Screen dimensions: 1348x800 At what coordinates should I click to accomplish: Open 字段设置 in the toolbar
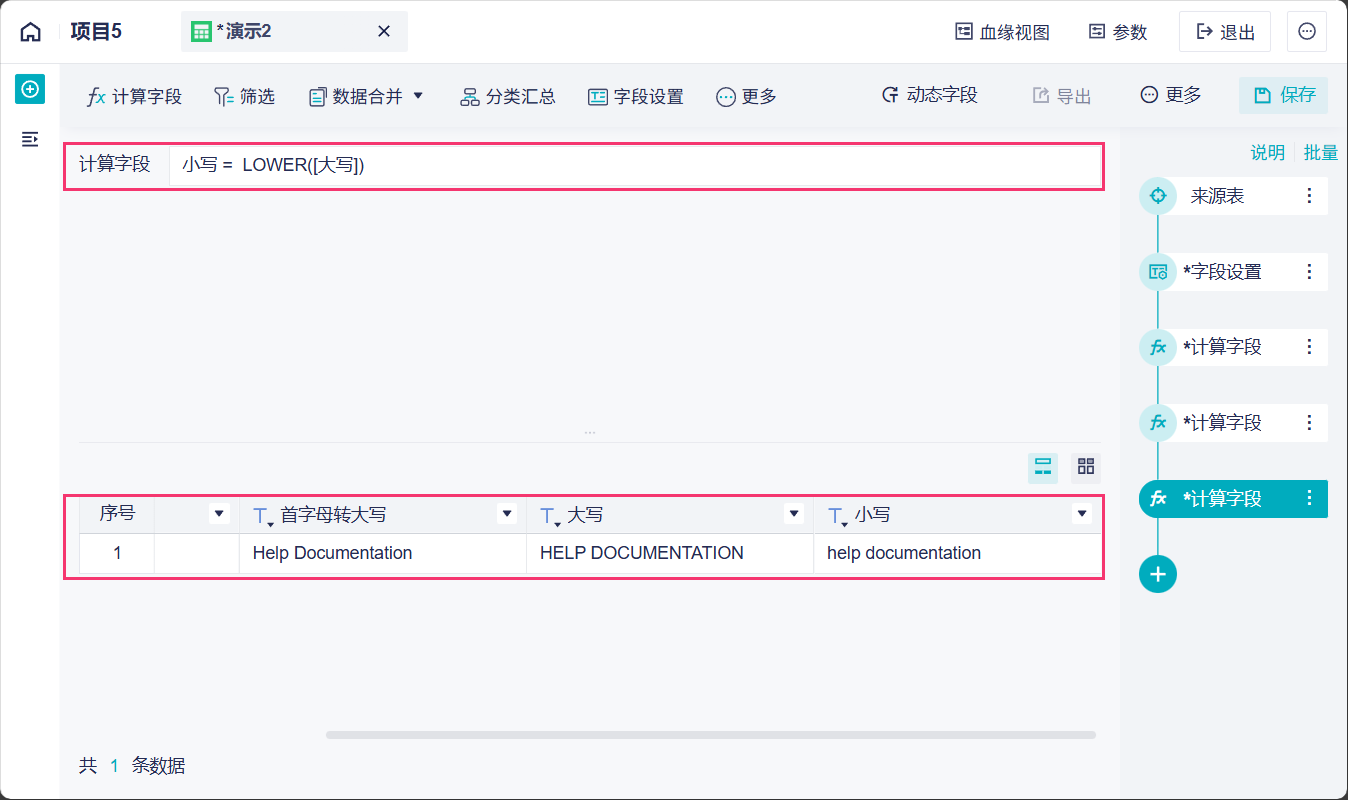coord(636,97)
